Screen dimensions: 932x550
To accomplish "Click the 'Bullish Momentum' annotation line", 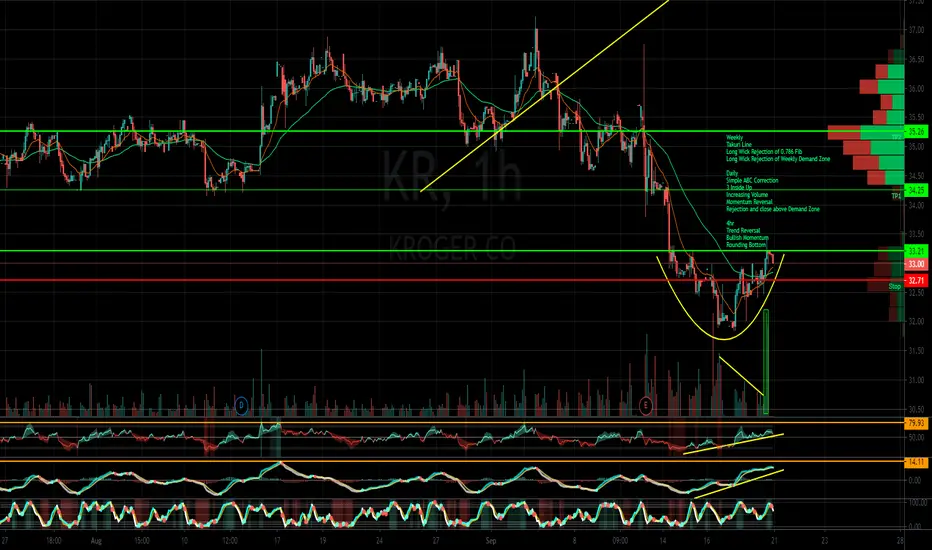I will [747, 237].
